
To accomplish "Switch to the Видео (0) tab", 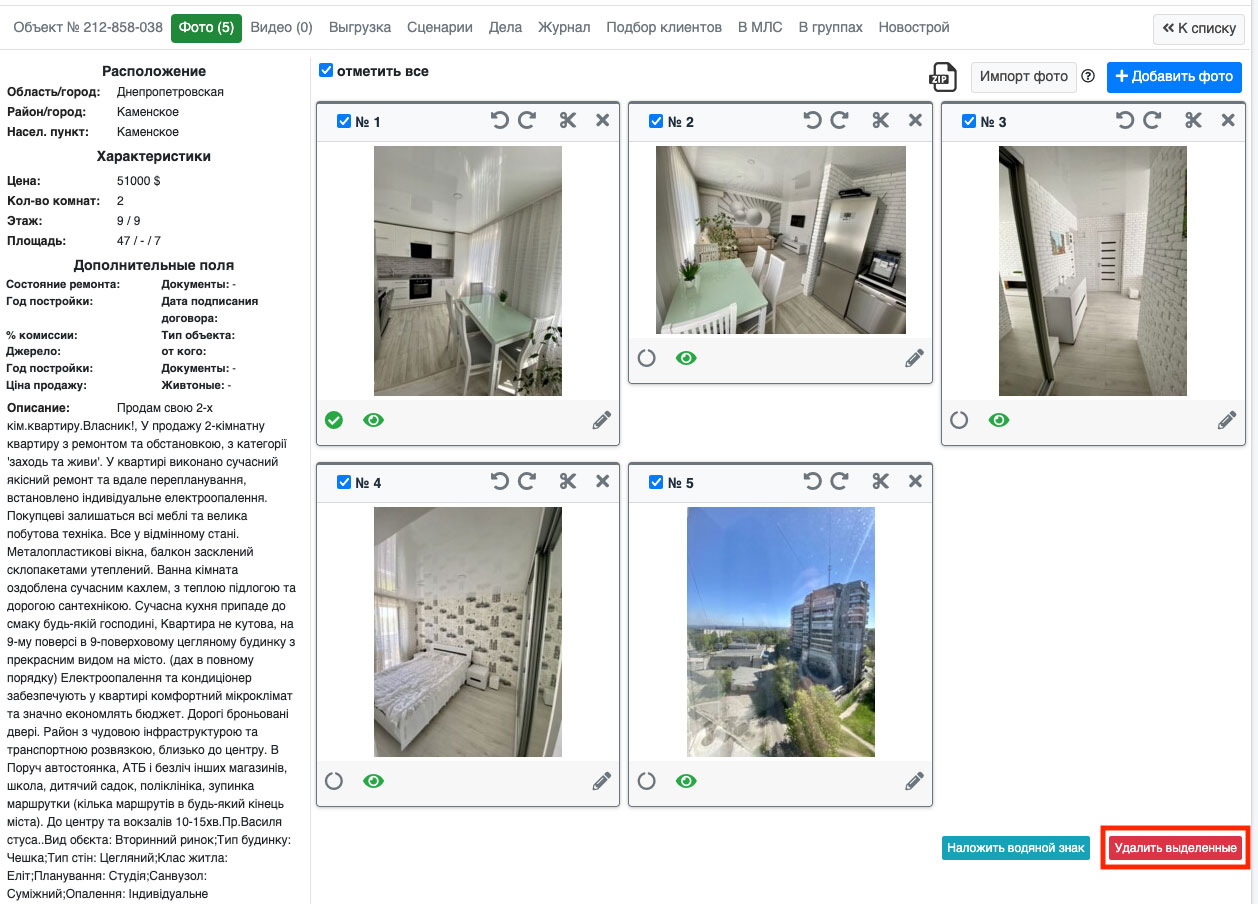I will [281, 28].
